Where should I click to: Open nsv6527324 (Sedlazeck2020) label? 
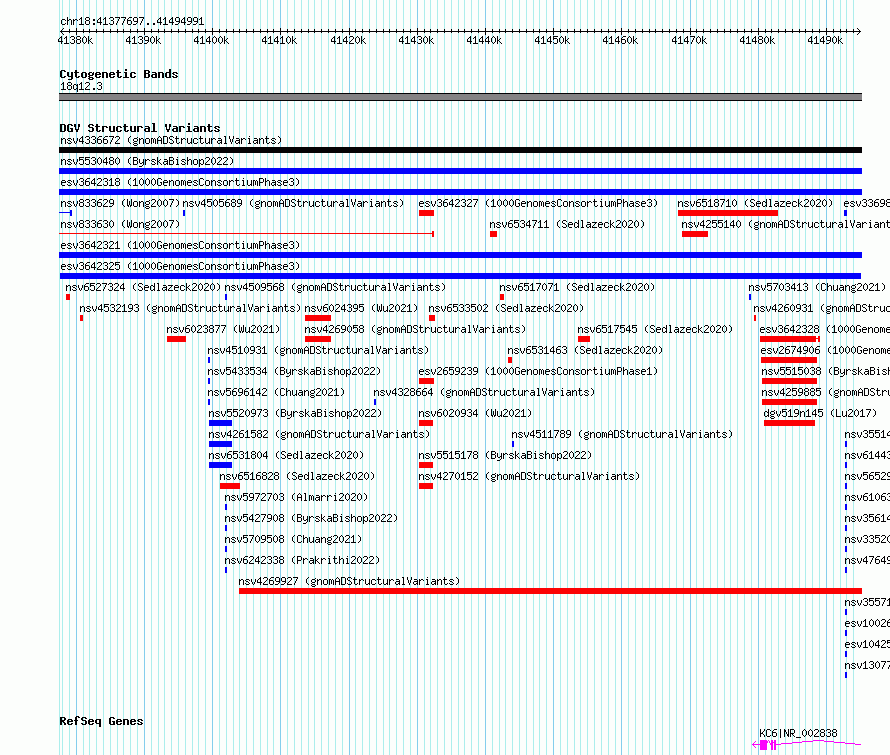click(x=143, y=287)
